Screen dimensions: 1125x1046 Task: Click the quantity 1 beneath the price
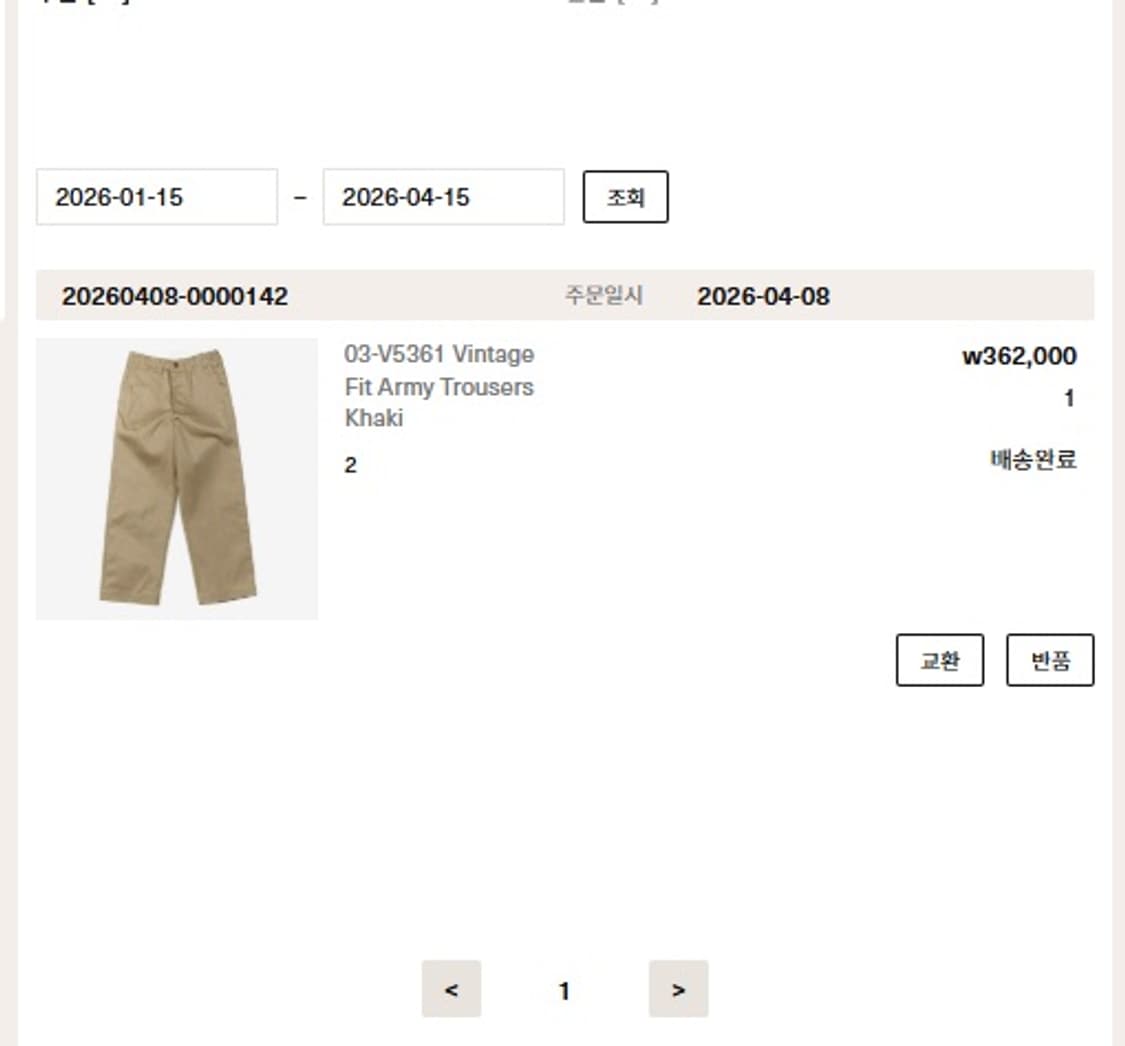pos(1069,398)
